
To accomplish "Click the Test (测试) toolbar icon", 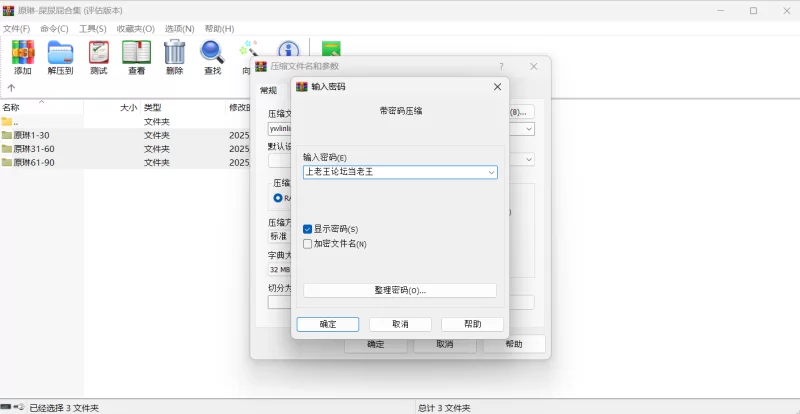I will (98, 52).
